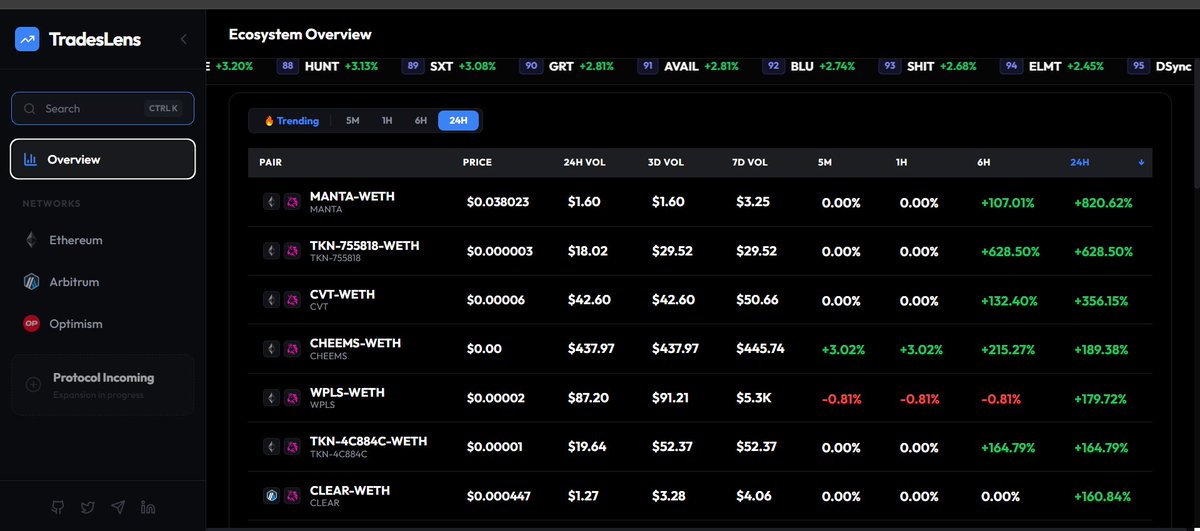This screenshot has height=531, width=1200.
Task: Click Ethereum chain icon in WPLS-WETH row
Action: point(270,398)
